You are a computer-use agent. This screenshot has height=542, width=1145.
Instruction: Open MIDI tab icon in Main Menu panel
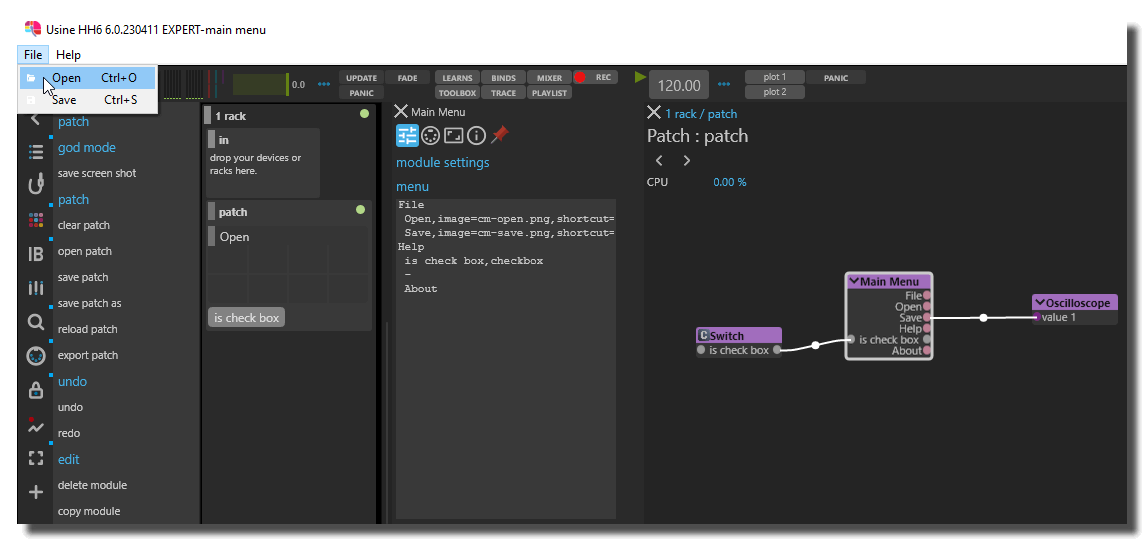(431, 135)
